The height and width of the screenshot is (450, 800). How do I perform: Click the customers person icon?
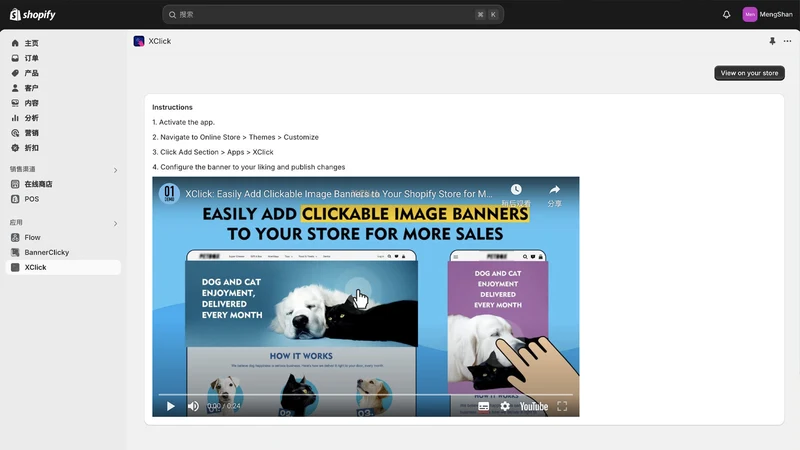pos(15,88)
